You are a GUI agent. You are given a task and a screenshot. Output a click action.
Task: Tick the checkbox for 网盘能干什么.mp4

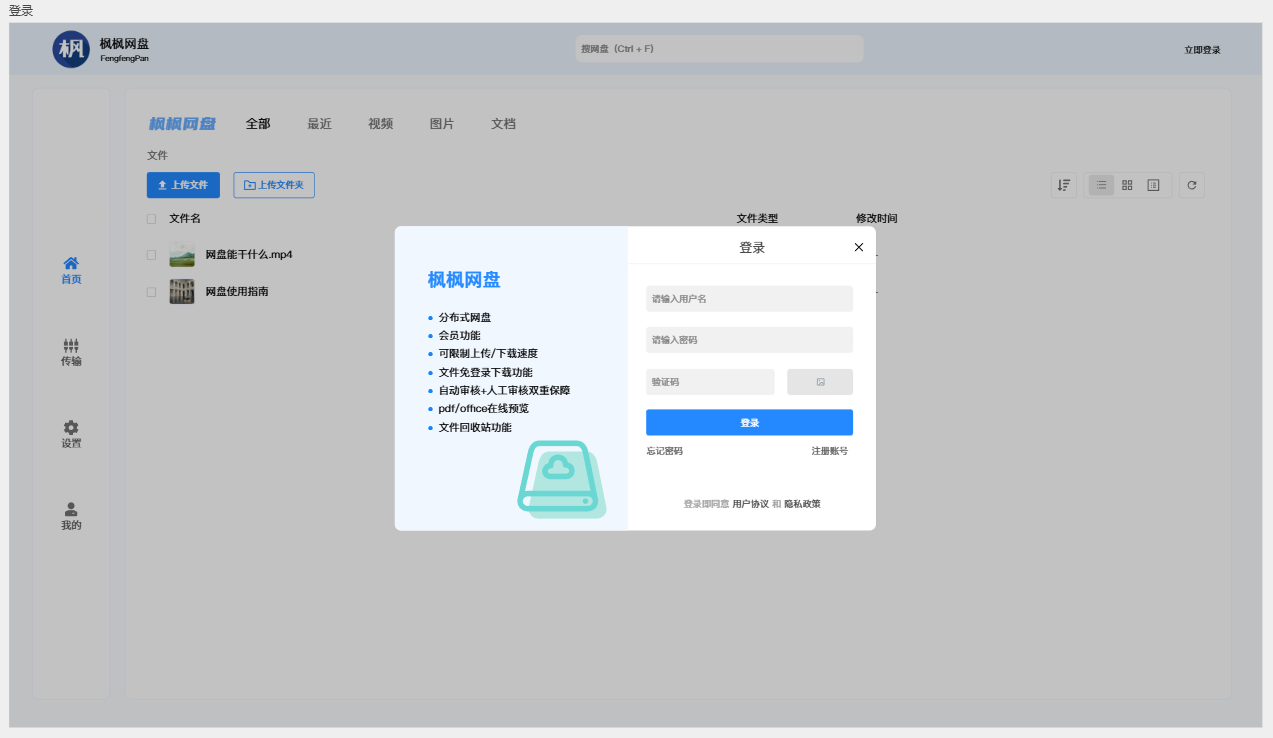click(x=152, y=255)
